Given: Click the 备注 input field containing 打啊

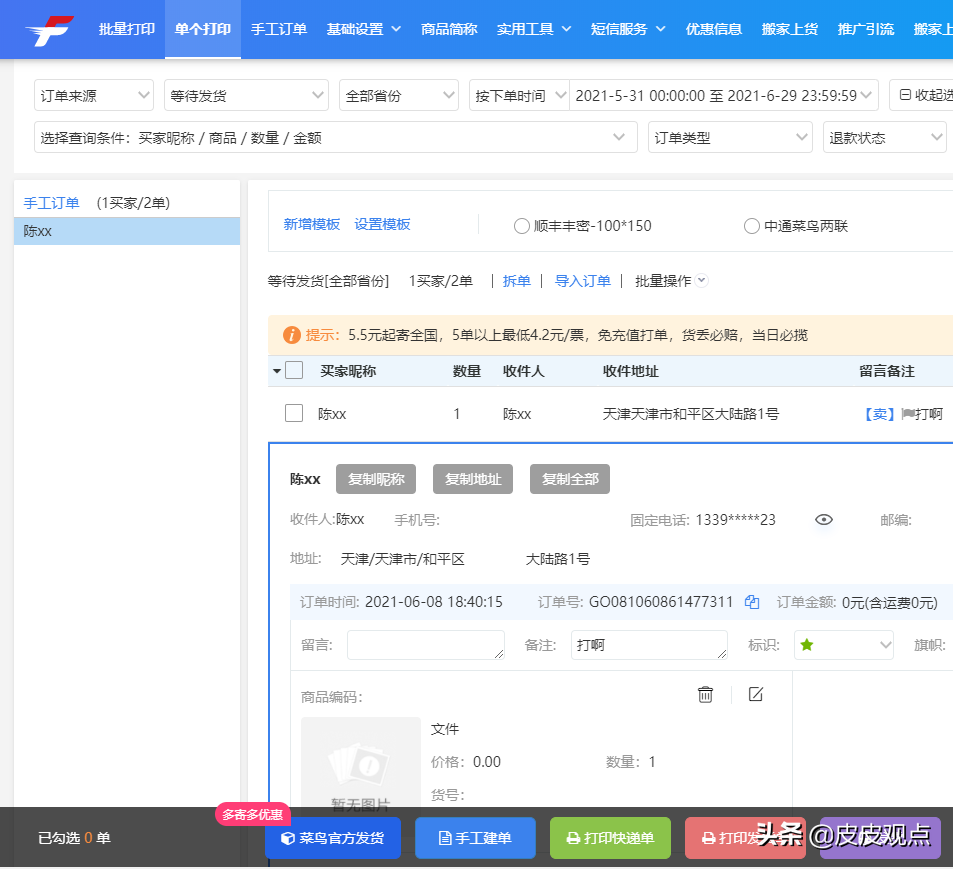Looking at the screenshot, I should click(x=648, y=645).
